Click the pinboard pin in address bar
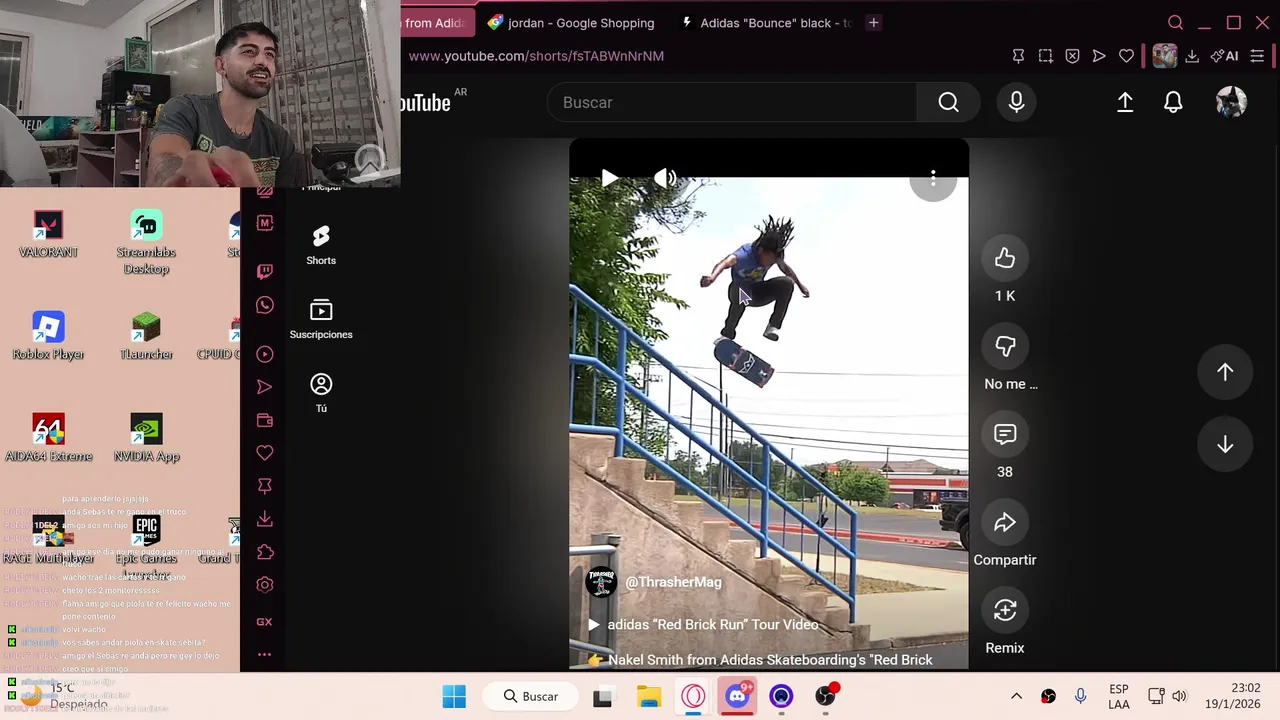 [1018, 56]
